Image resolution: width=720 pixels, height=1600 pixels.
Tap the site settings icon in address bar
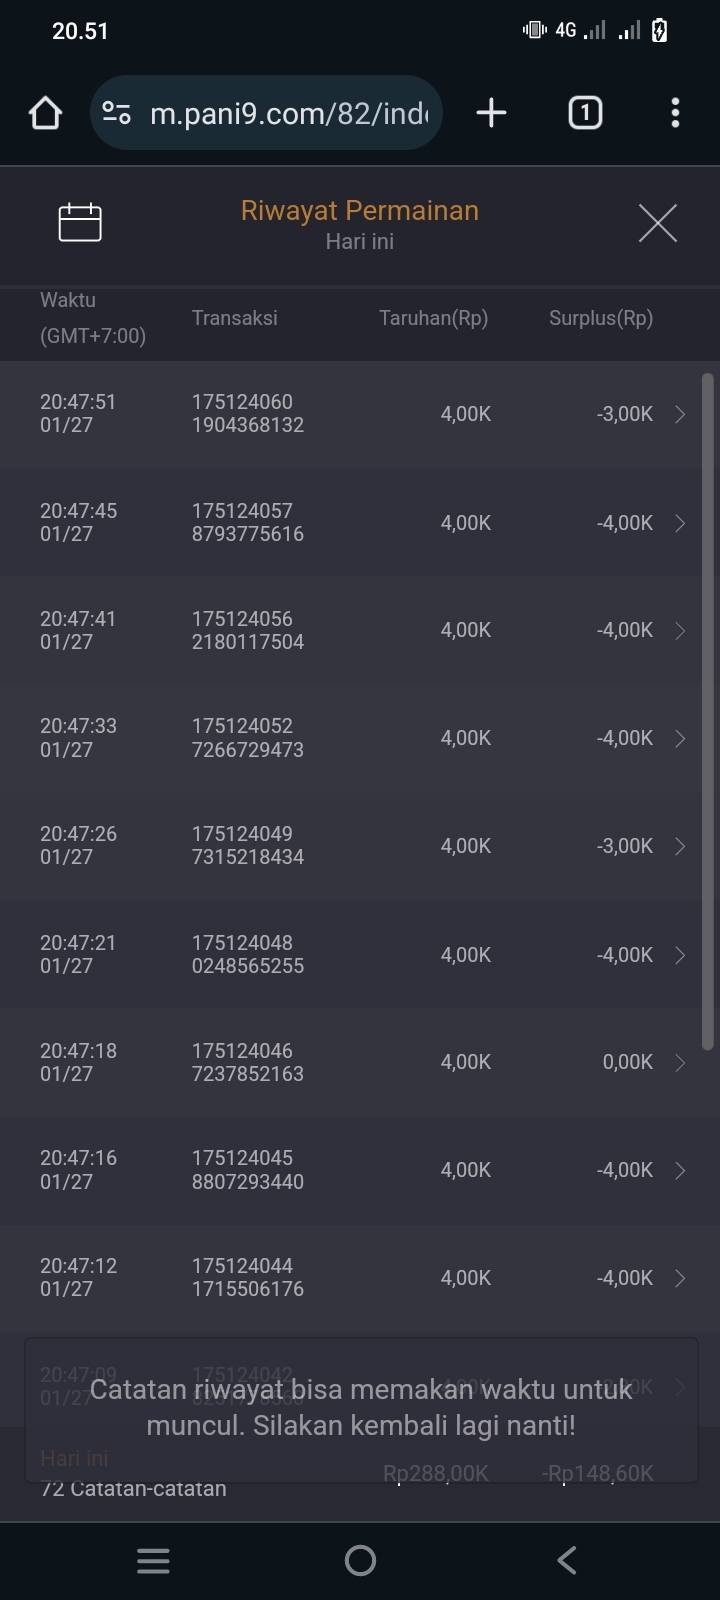pos(117,113)
